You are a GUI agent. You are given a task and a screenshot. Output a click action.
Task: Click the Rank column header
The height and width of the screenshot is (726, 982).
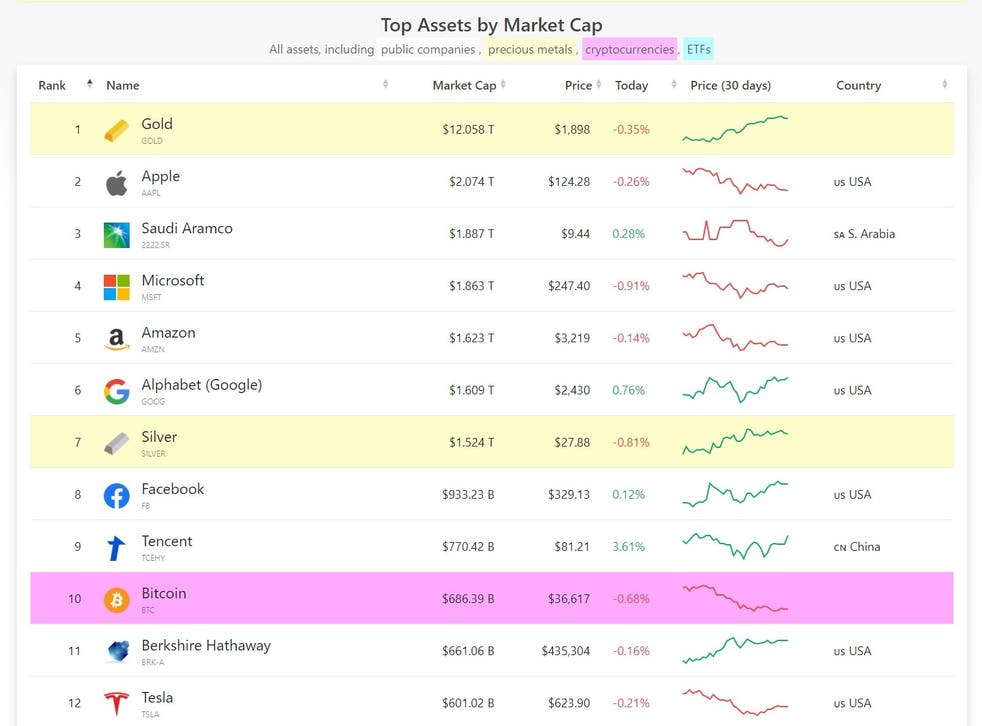click(52, 85)
